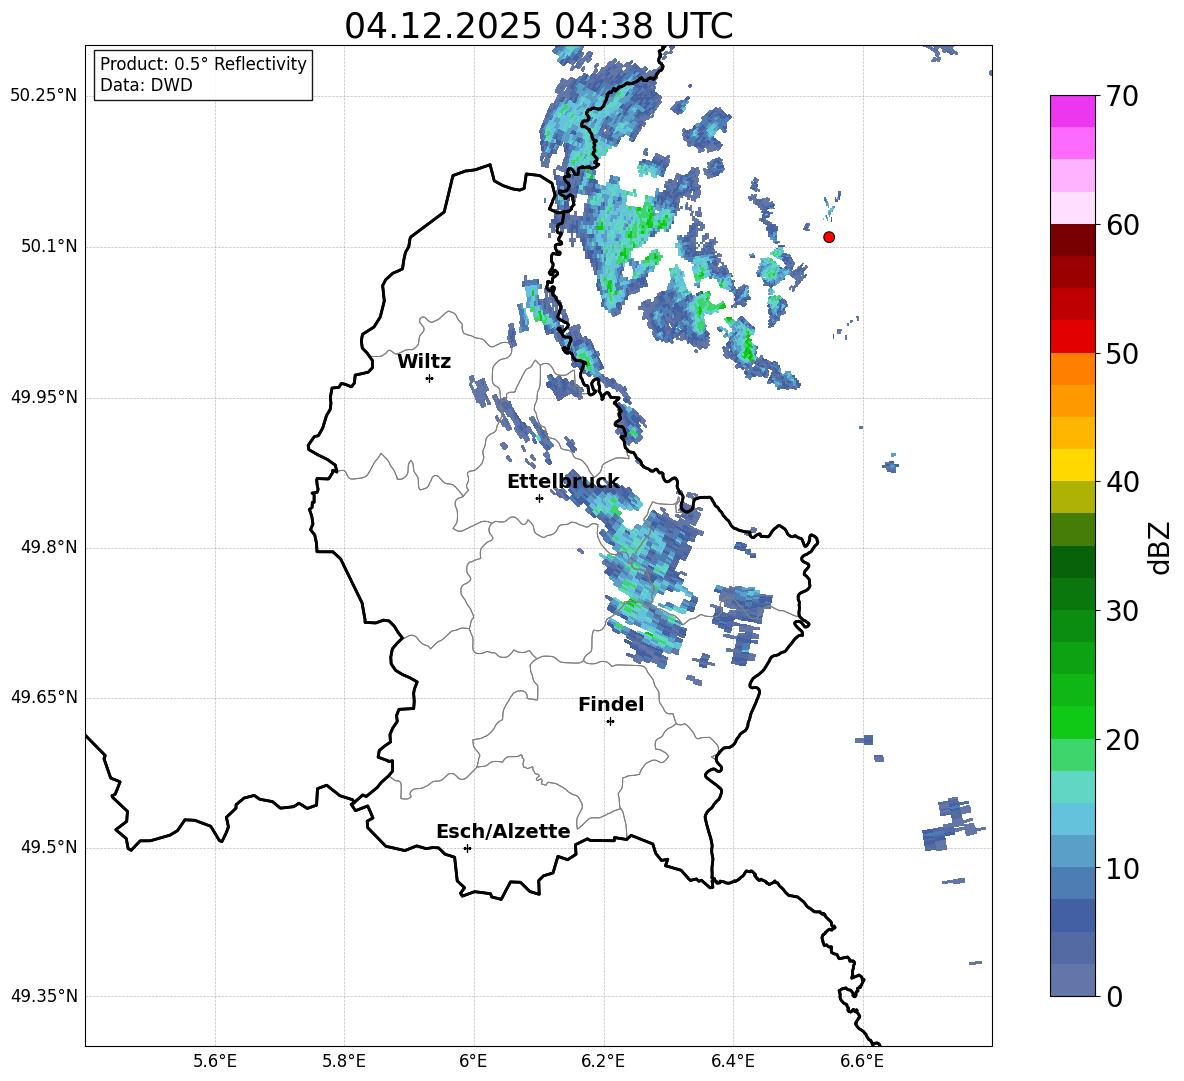Viewport: 1184px width, 1081px height.
Task: Click the 6°E longitude label
Action: 473,1061
